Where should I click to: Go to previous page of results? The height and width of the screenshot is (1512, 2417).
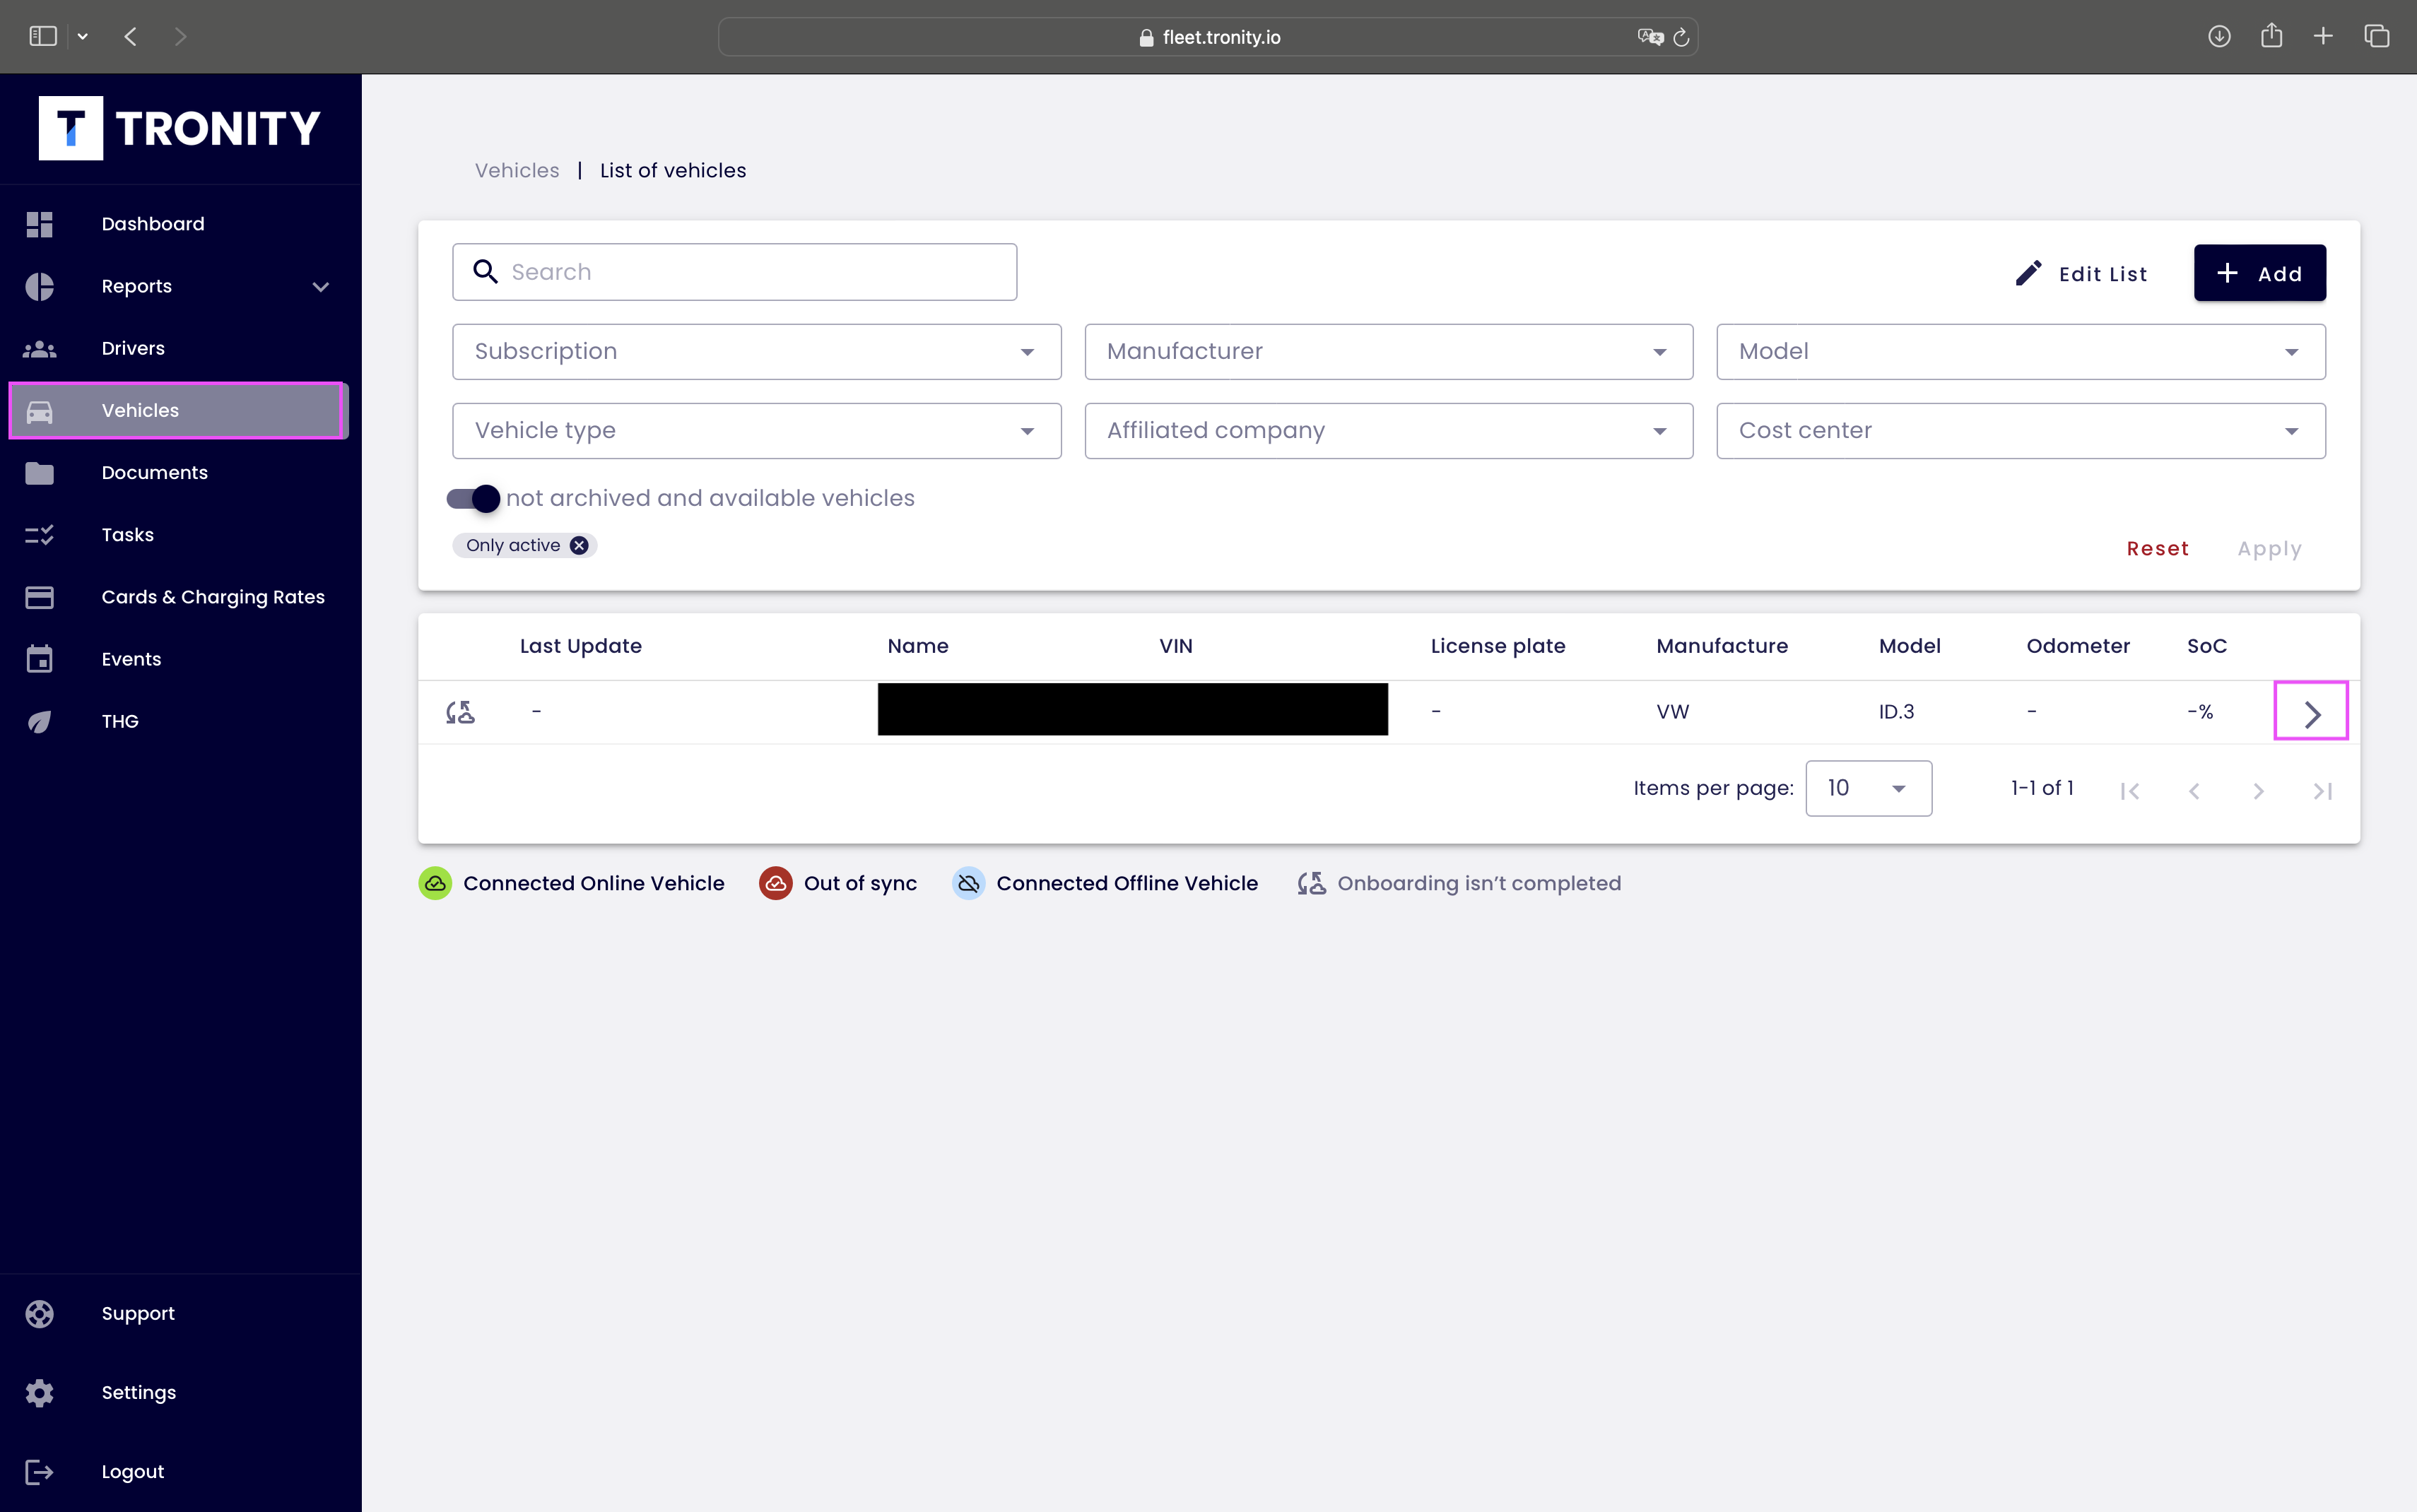[2194, 790]
